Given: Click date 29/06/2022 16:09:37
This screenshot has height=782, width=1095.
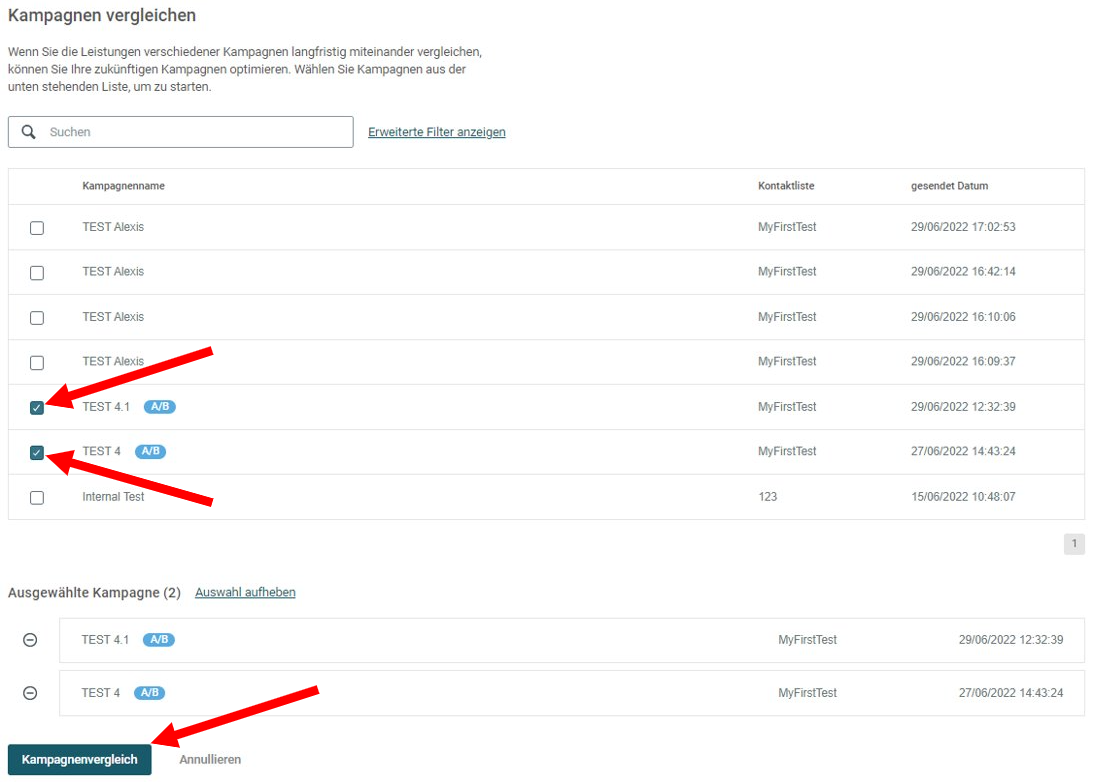Looking at the screenshot, I should [x=963, y=361].
